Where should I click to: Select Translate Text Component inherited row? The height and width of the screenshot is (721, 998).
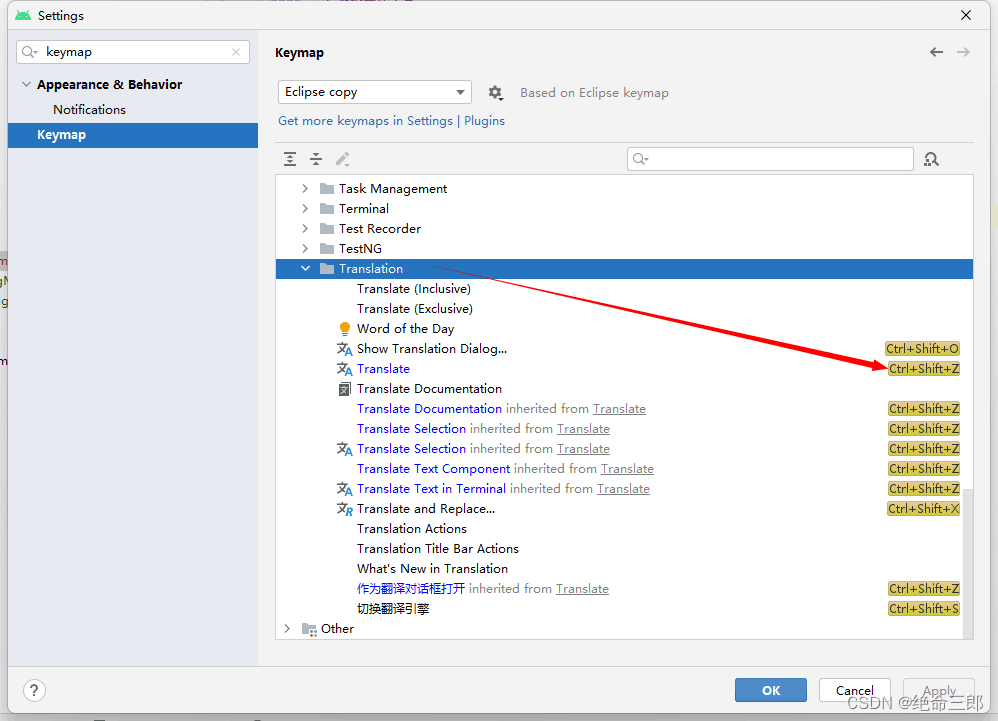(505, 469)
